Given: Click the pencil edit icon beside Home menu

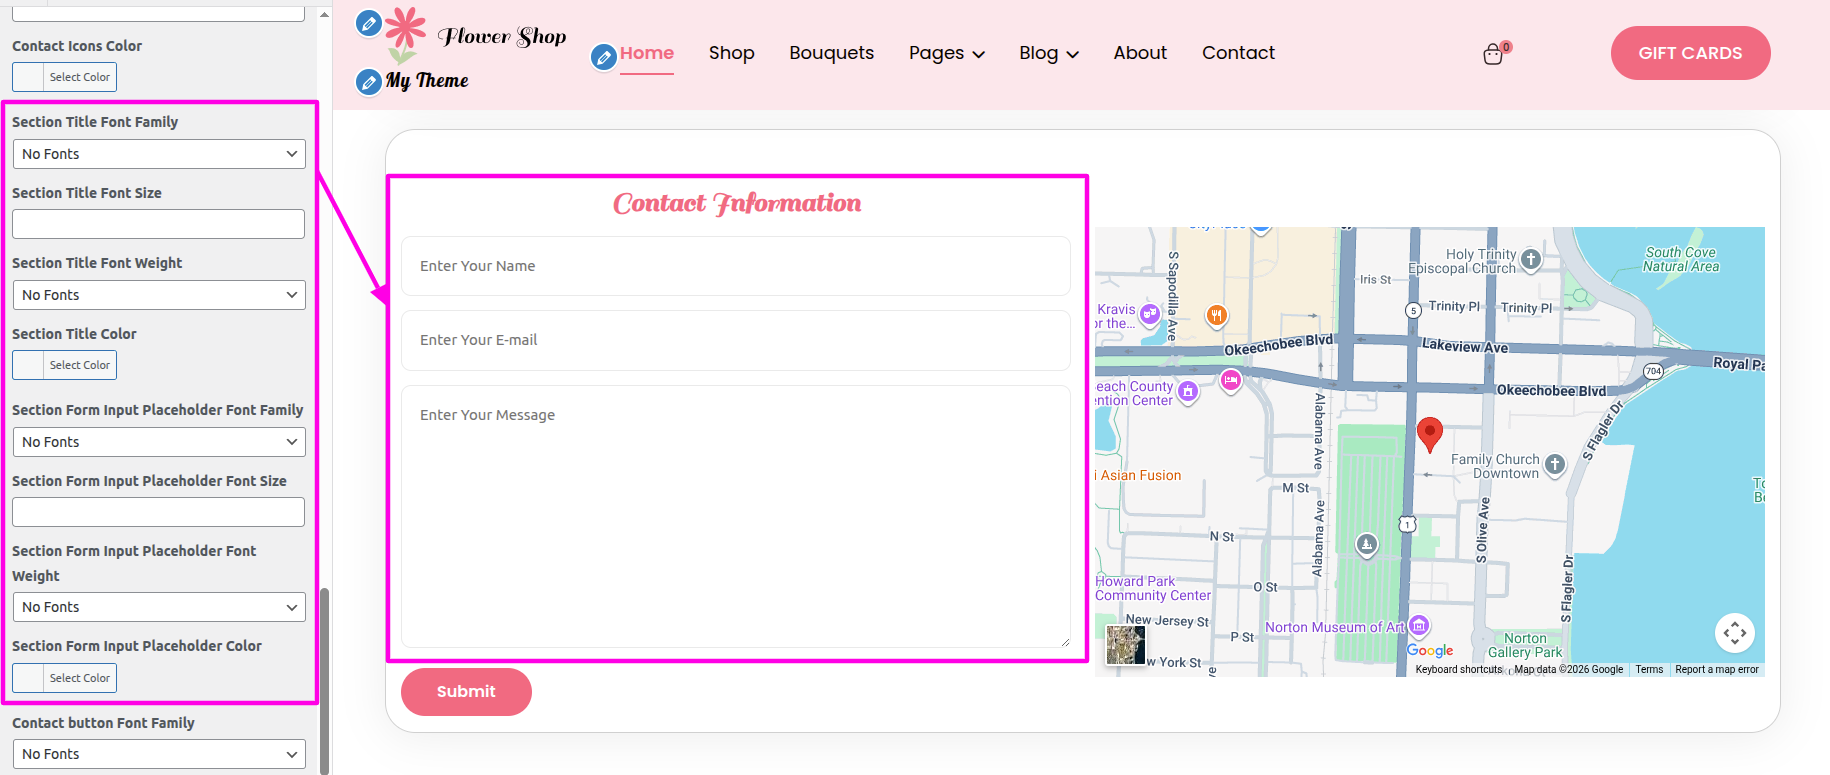Looking at the screenshot, I should pyautogui.click(x=603, y=57).
